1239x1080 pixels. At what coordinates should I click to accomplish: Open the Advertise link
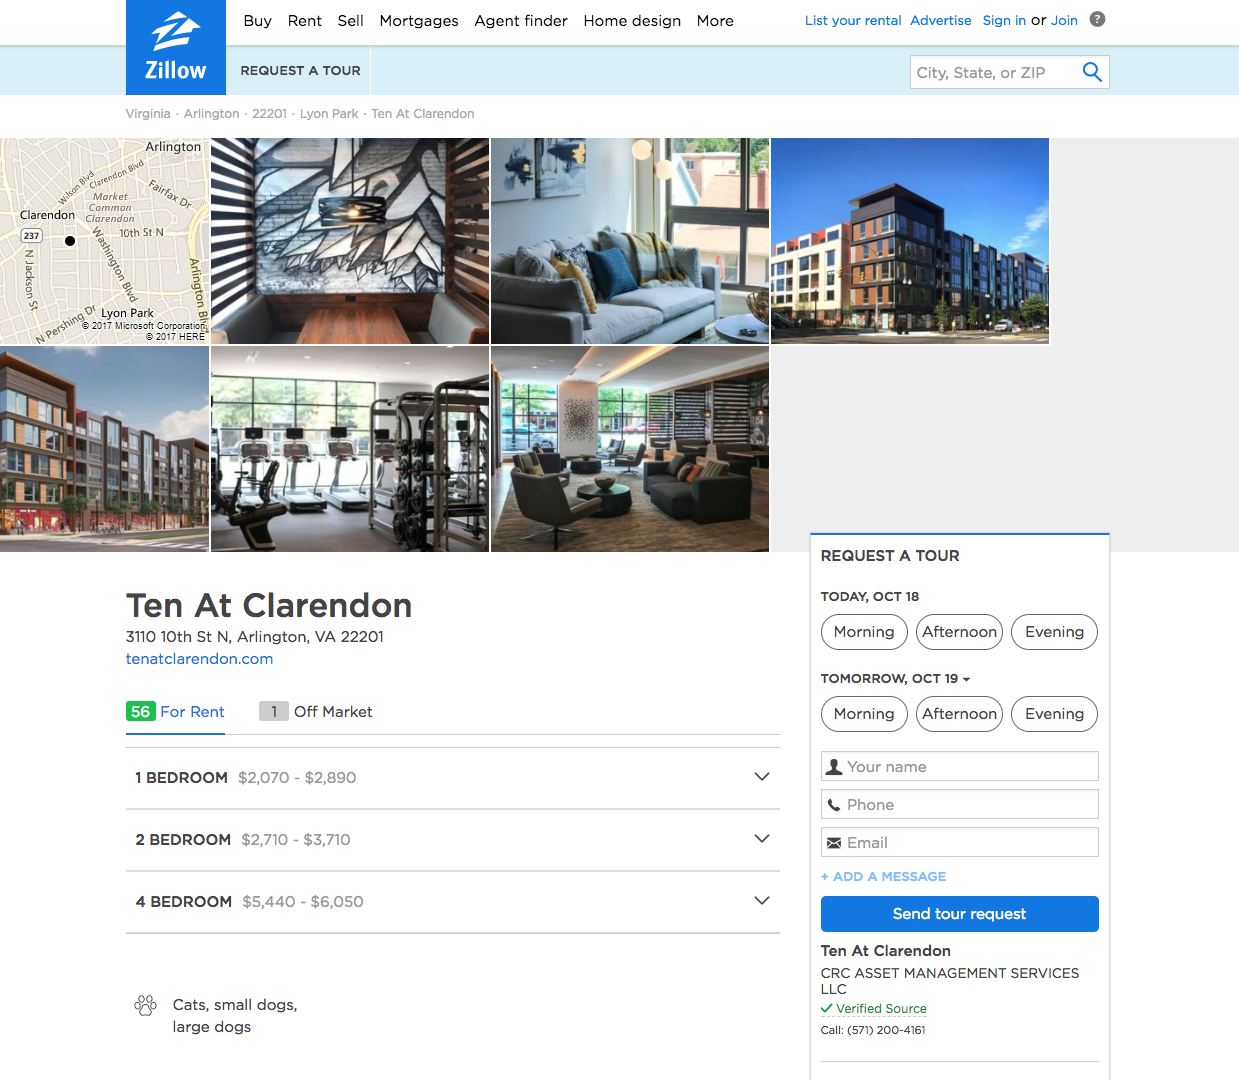pyautogui.click(x=941, y=20)
